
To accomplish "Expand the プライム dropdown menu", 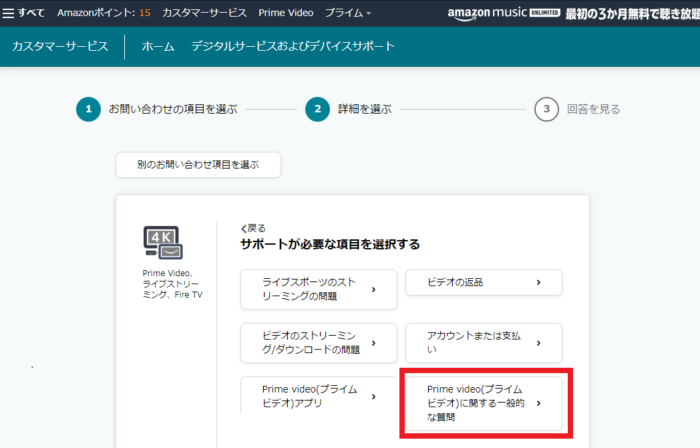I will click(x=348, y=13).
